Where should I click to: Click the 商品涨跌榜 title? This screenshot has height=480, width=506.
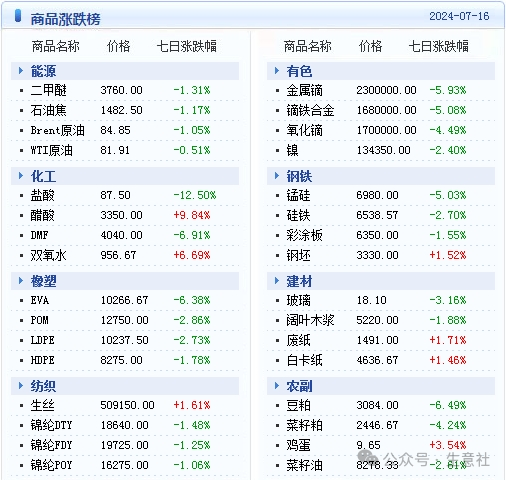[x=65, y=19]
